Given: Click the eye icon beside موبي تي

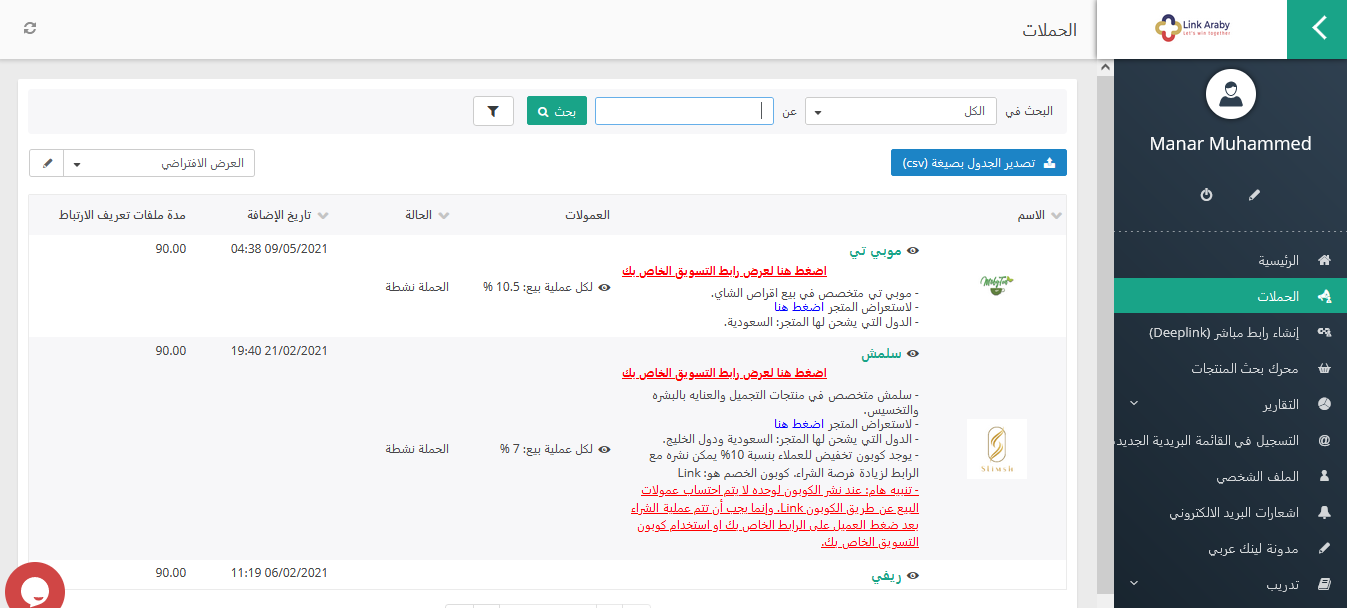Looking at the screenshot, I should (912, 251).
